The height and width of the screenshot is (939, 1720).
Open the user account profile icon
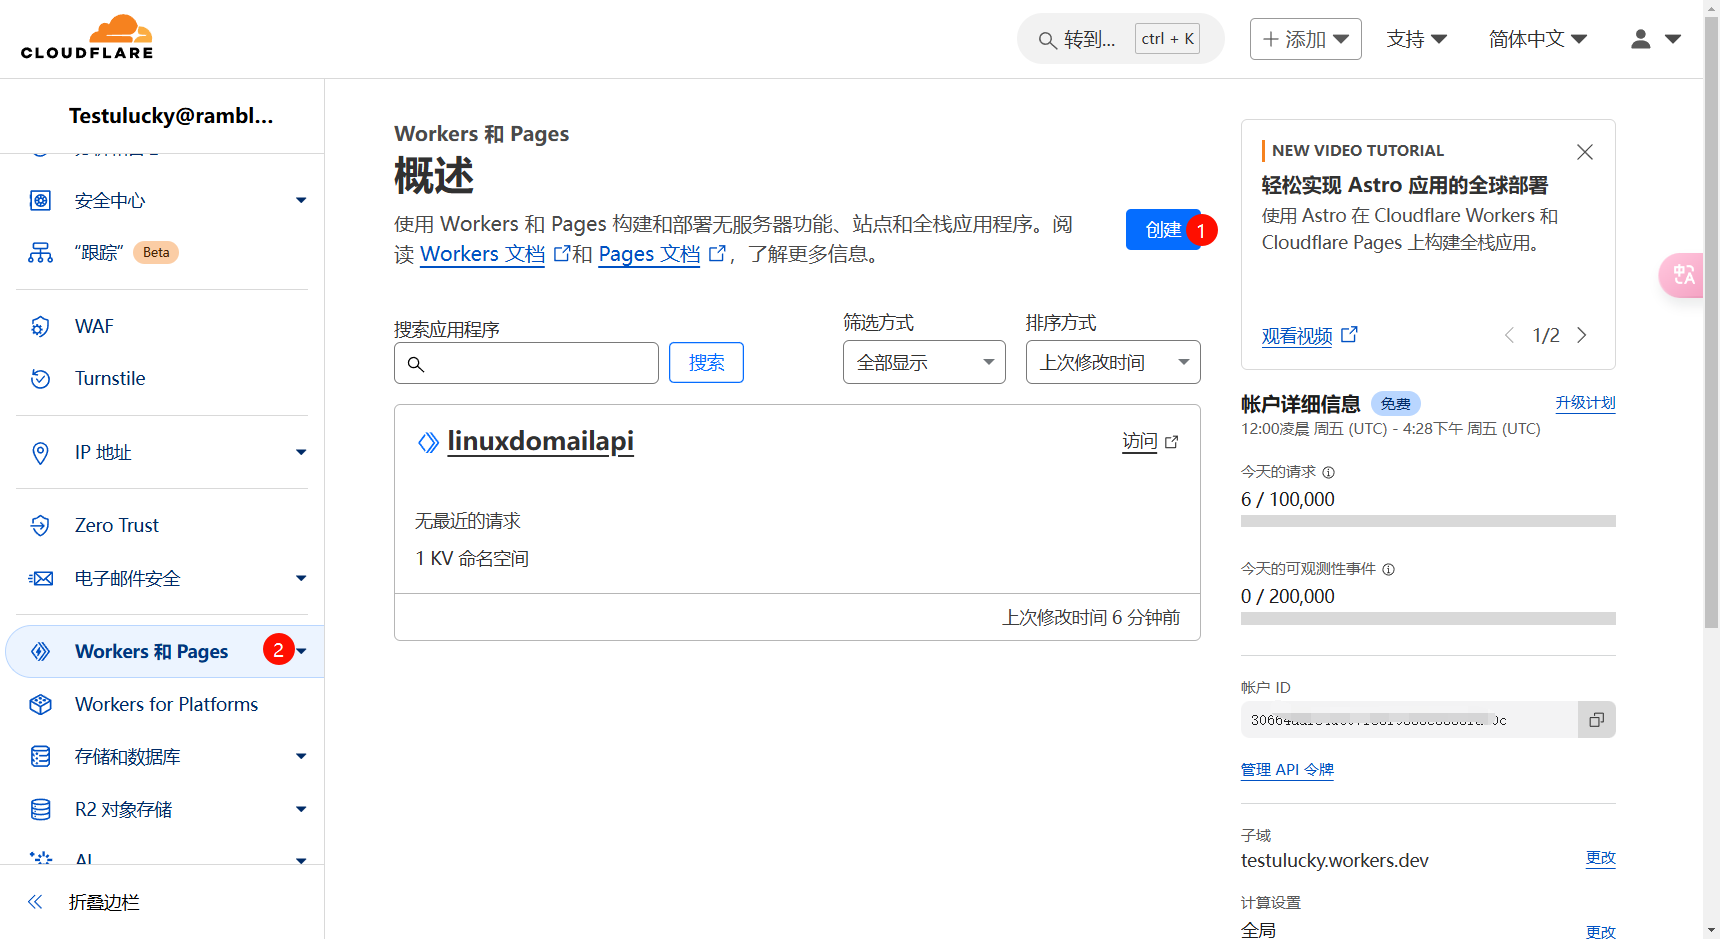(1641, 39)
